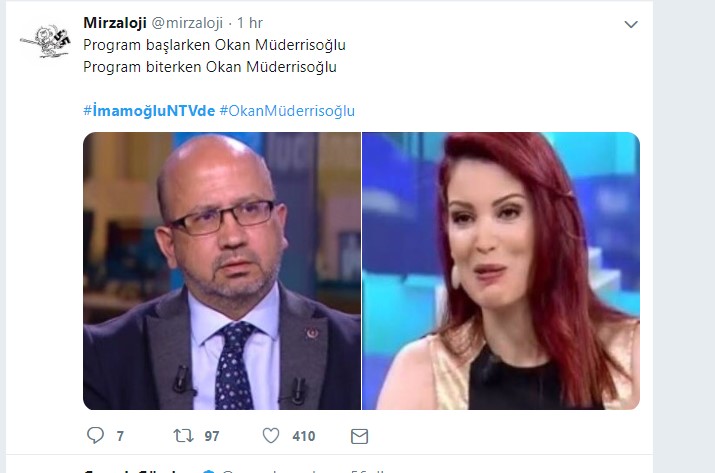
Task: Like the tweet with heart icon
Action: (271, 436)
